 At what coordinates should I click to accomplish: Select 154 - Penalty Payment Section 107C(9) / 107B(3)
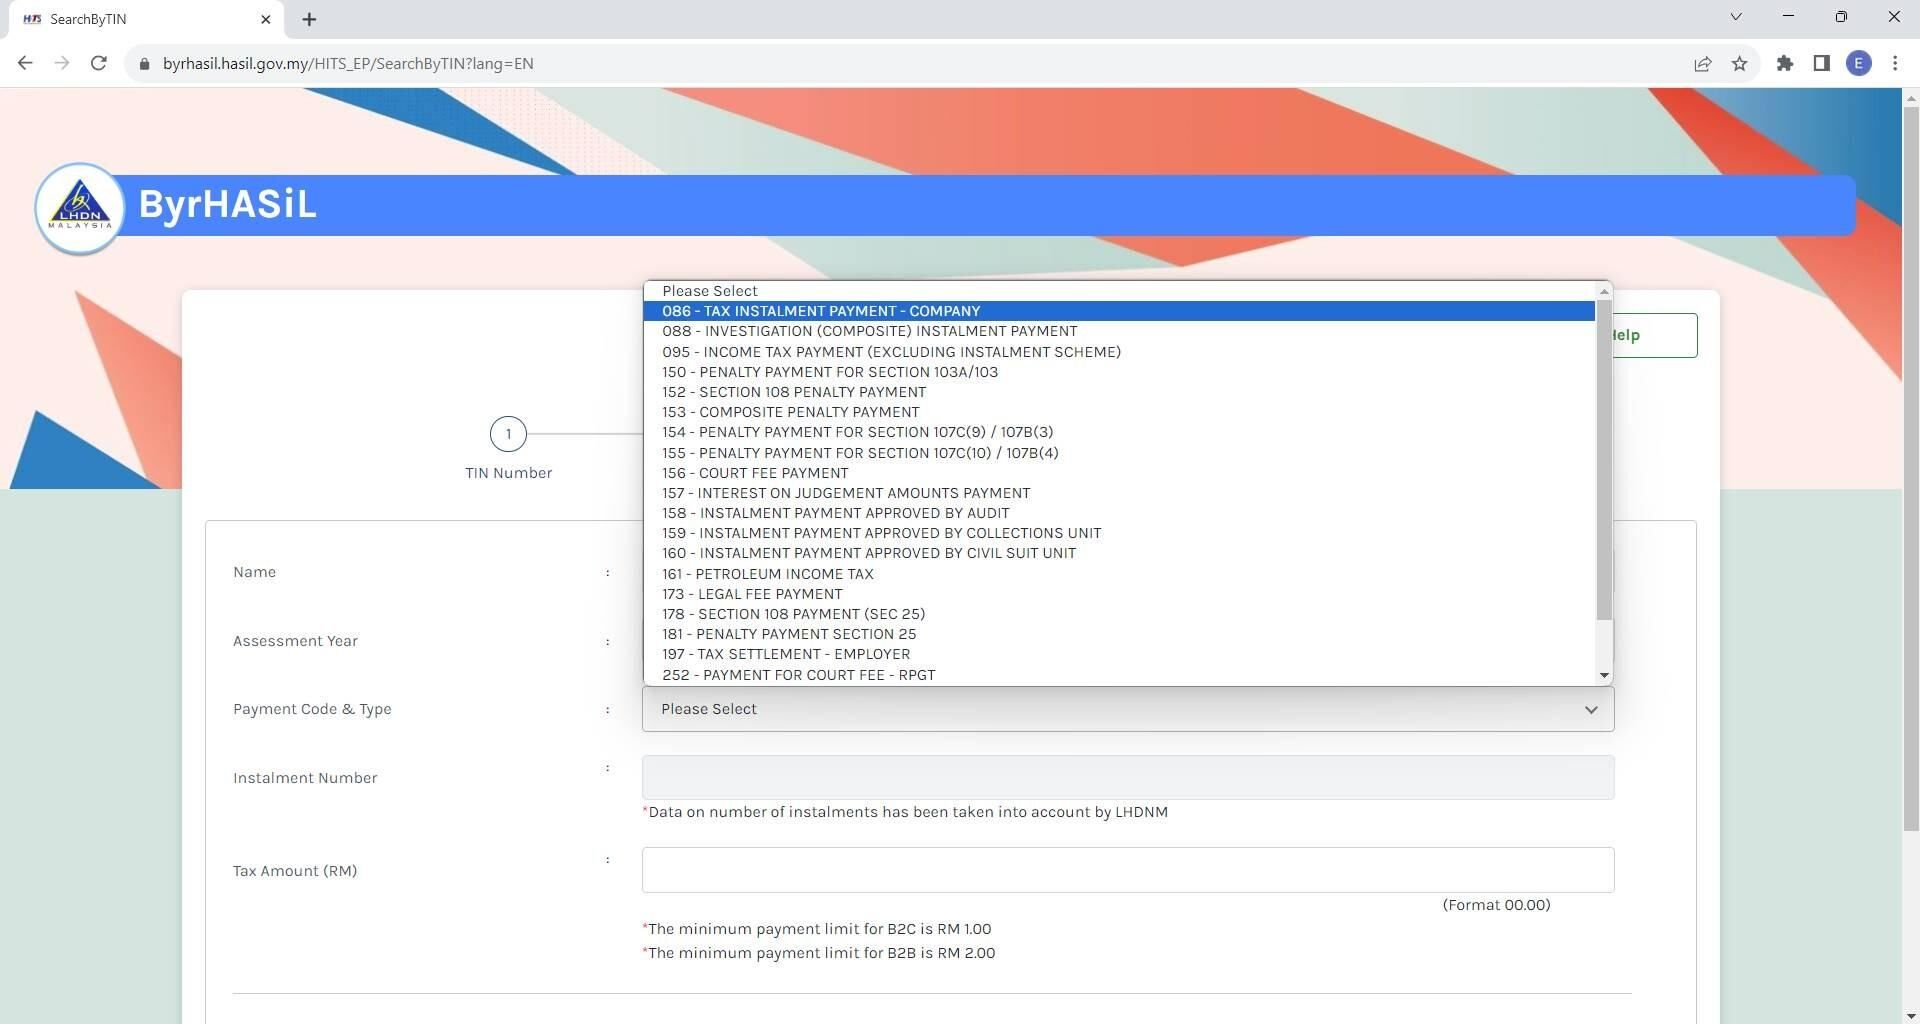tap(1119, 432)
